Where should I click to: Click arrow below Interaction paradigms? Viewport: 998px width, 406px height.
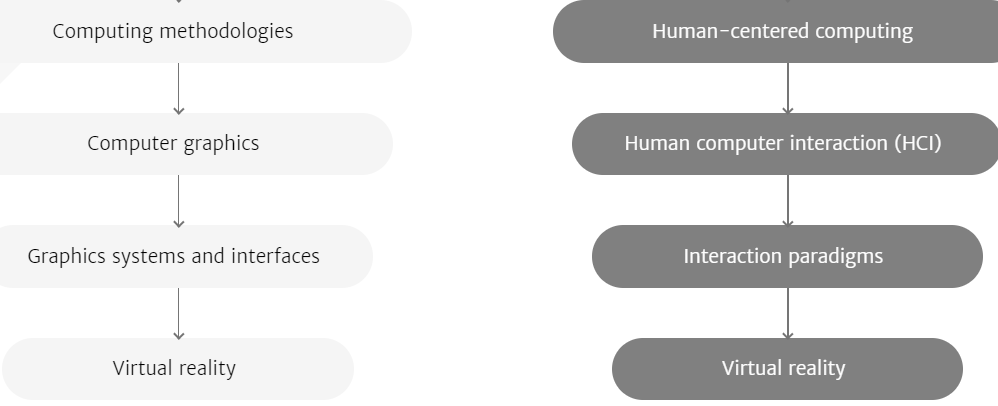[x=788, y=314]
